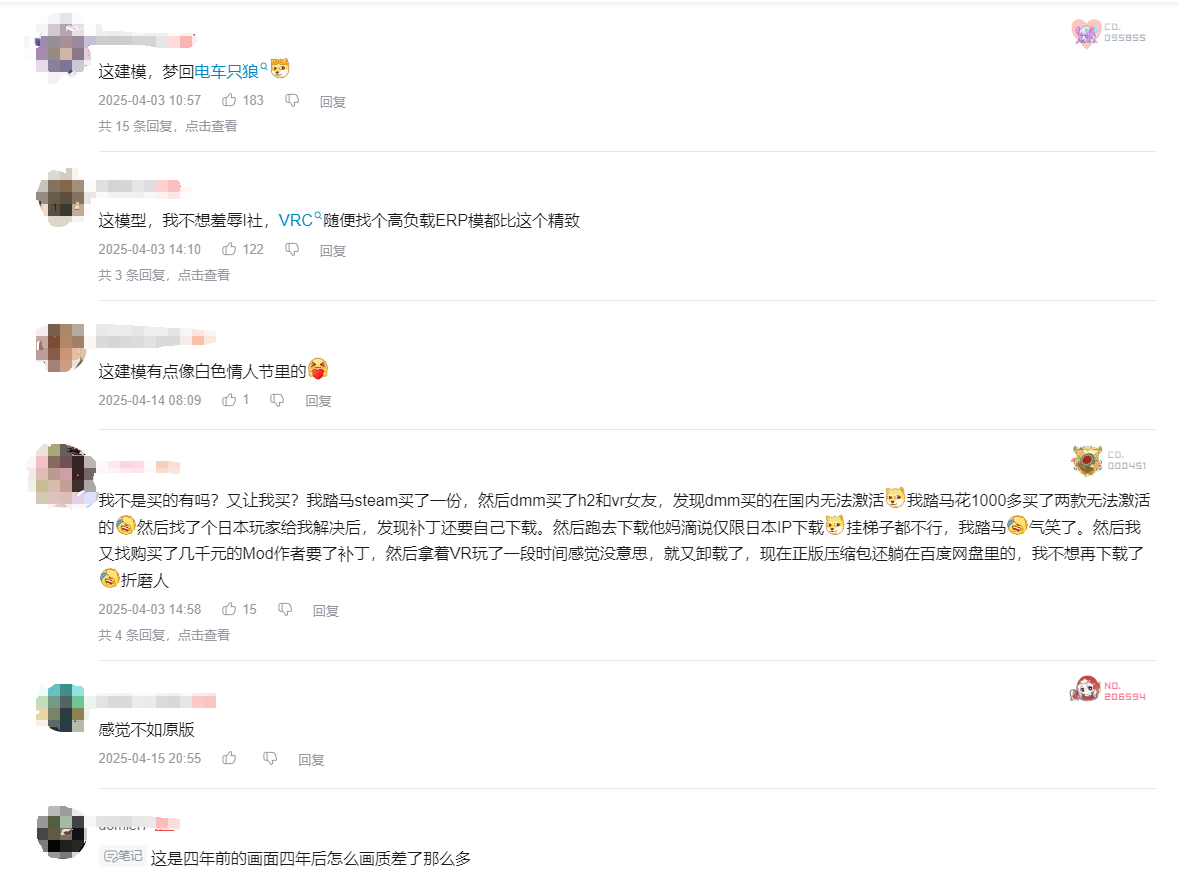Image resolution: width=1178 pixels, height=873 pixels.
Task: Reply to the 感觉不如原版 comment
Action: (311, 760)
